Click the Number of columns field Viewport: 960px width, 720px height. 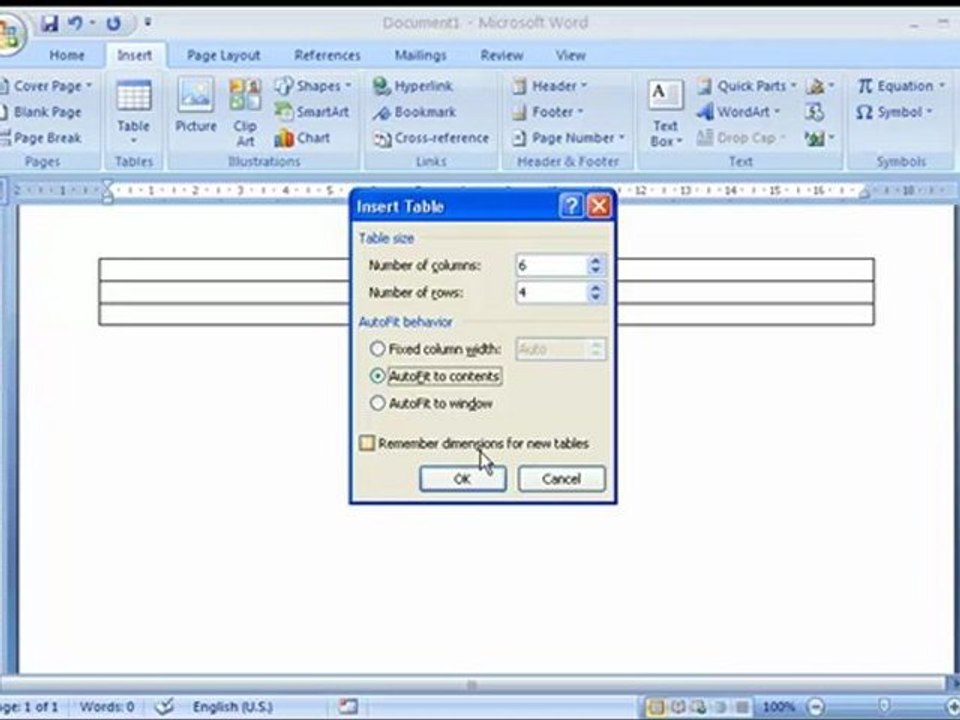pyautogui.click(x=551, y=265)
